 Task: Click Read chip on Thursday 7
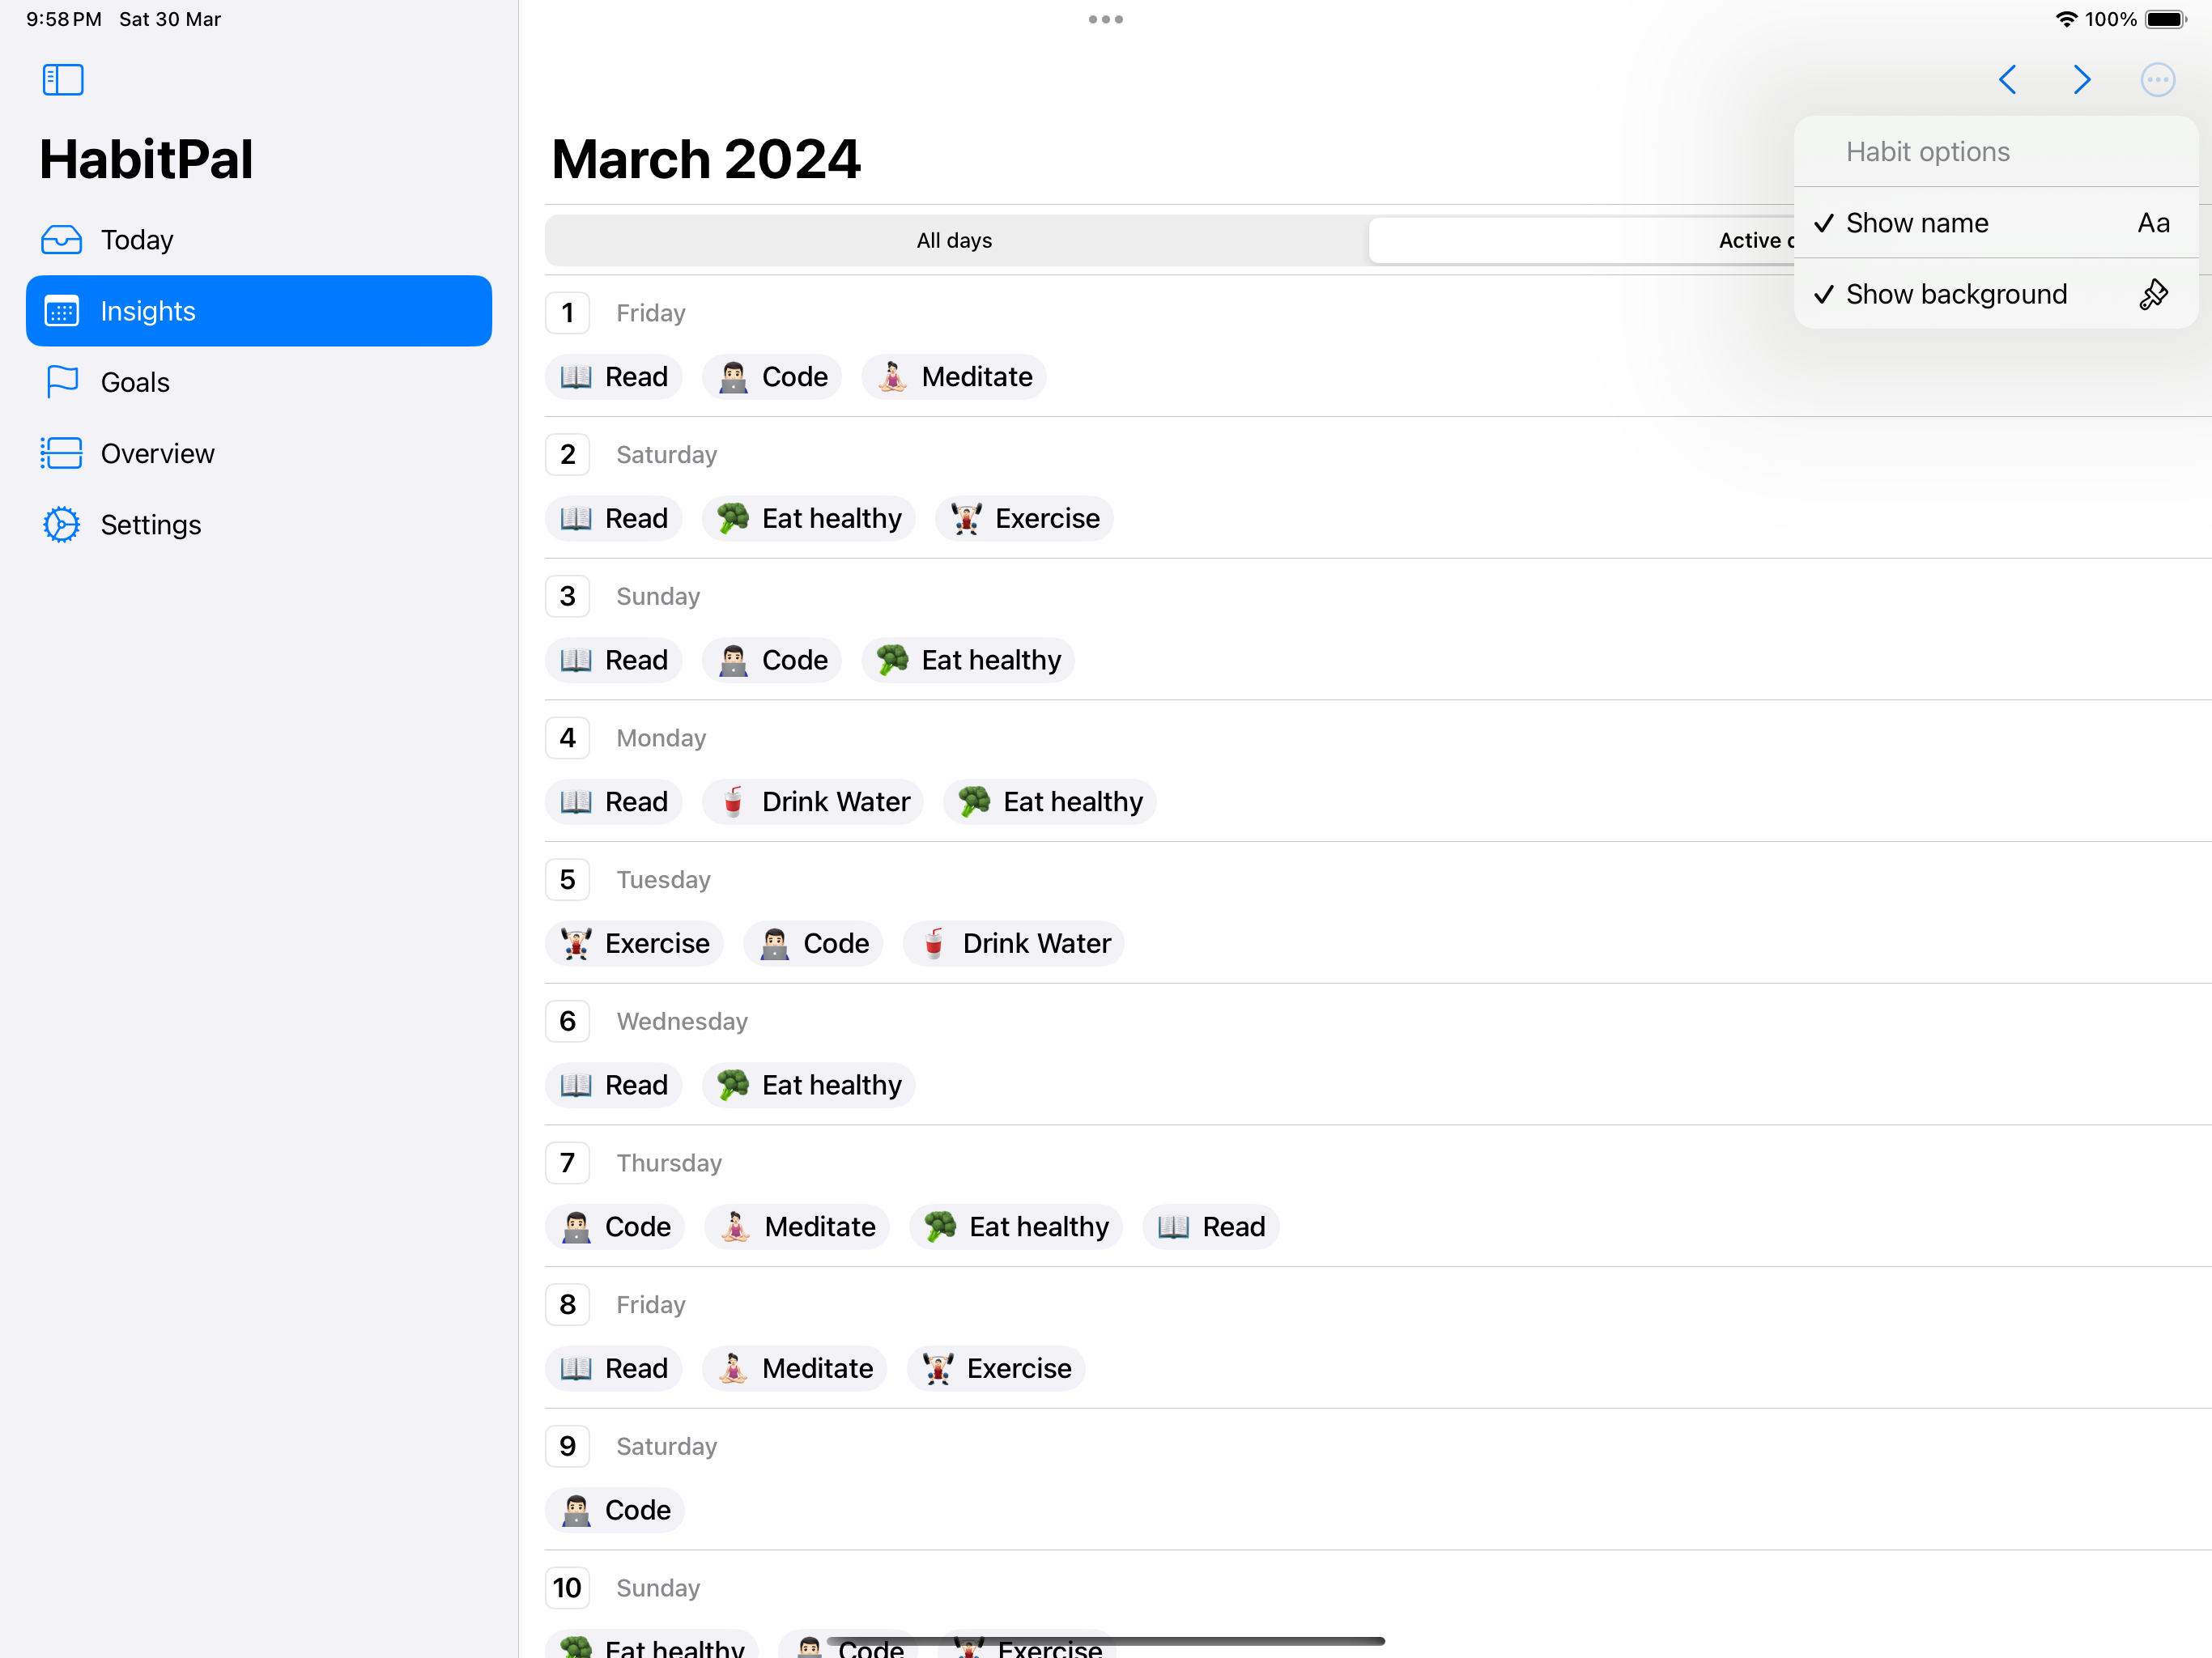pos(1211,1227)
